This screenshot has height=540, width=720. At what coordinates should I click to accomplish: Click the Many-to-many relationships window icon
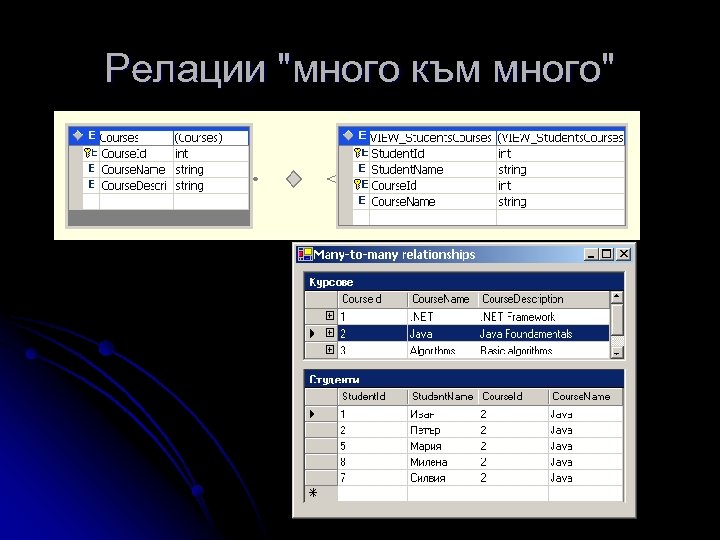point(305,254)
